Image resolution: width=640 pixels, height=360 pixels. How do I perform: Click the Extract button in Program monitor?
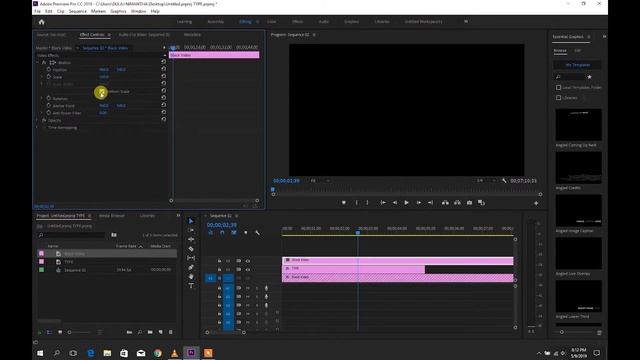point(457,202)
